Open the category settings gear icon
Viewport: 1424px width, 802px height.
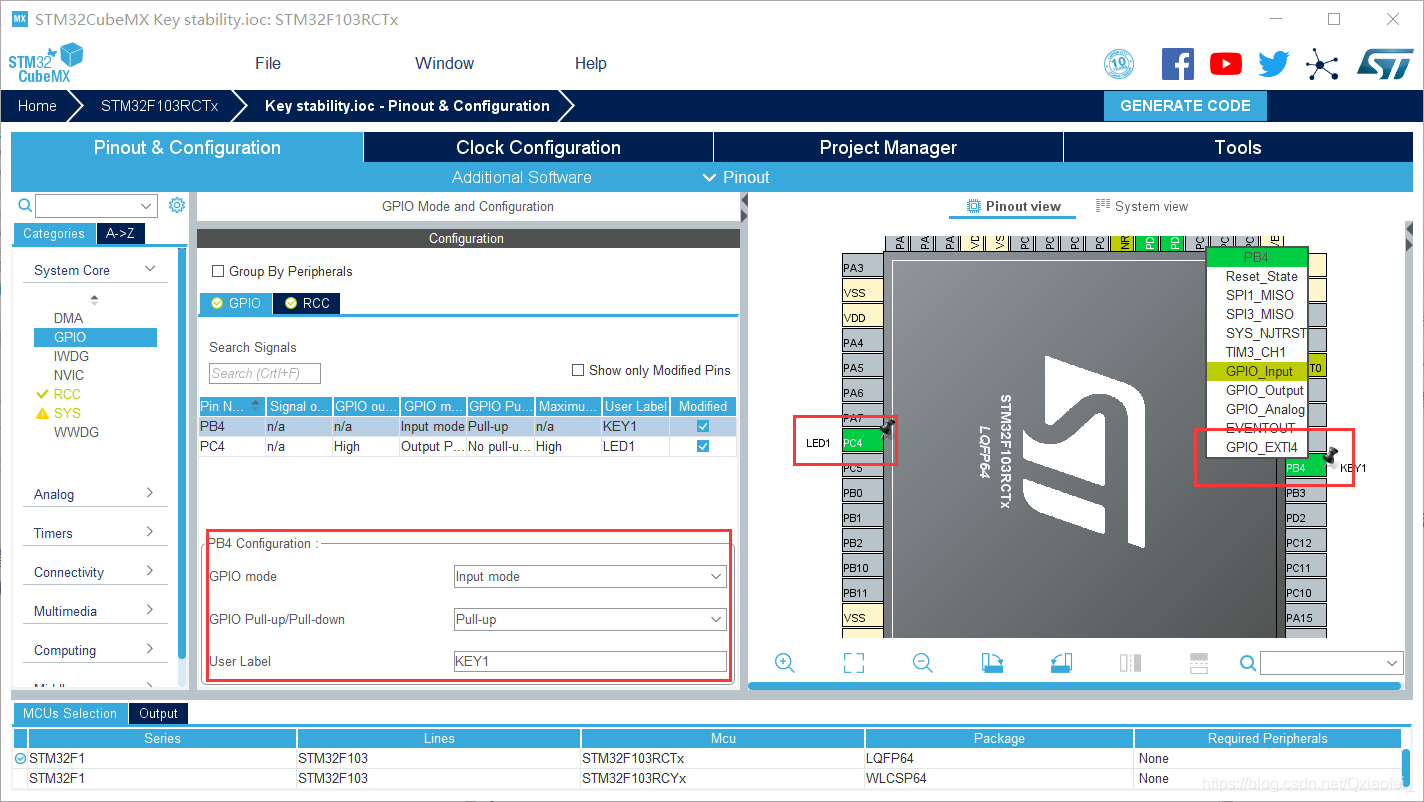pyautogui.click(x=177, y=205)
